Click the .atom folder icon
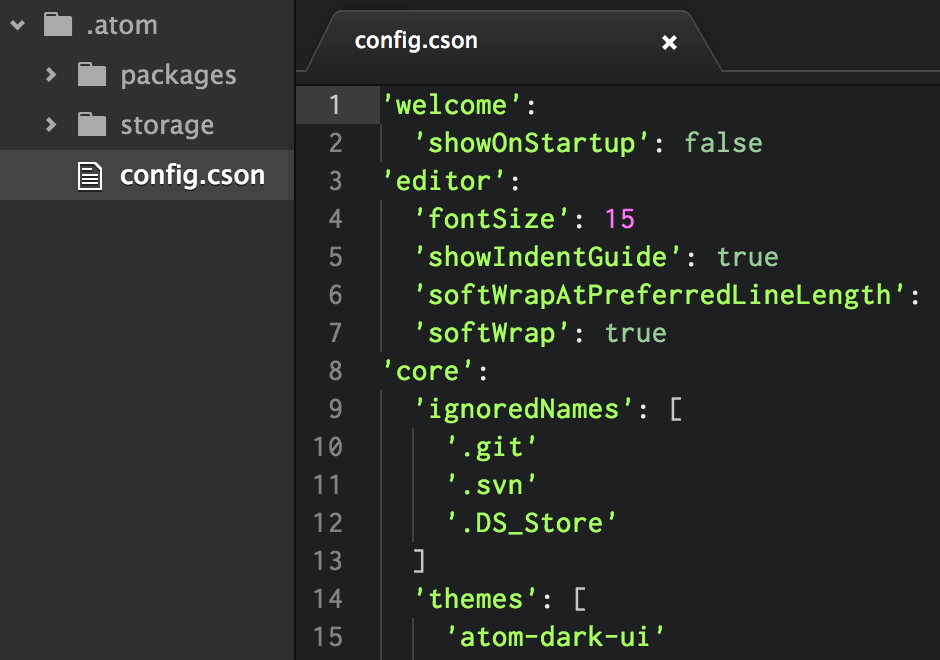 (58, 25)
